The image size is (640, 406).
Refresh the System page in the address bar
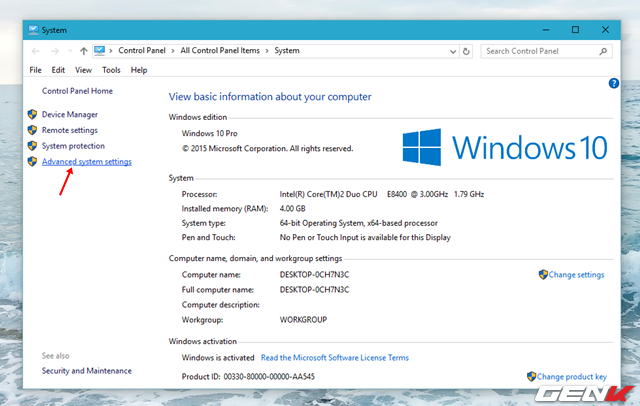pyautogui.click(x=464, y=50)
